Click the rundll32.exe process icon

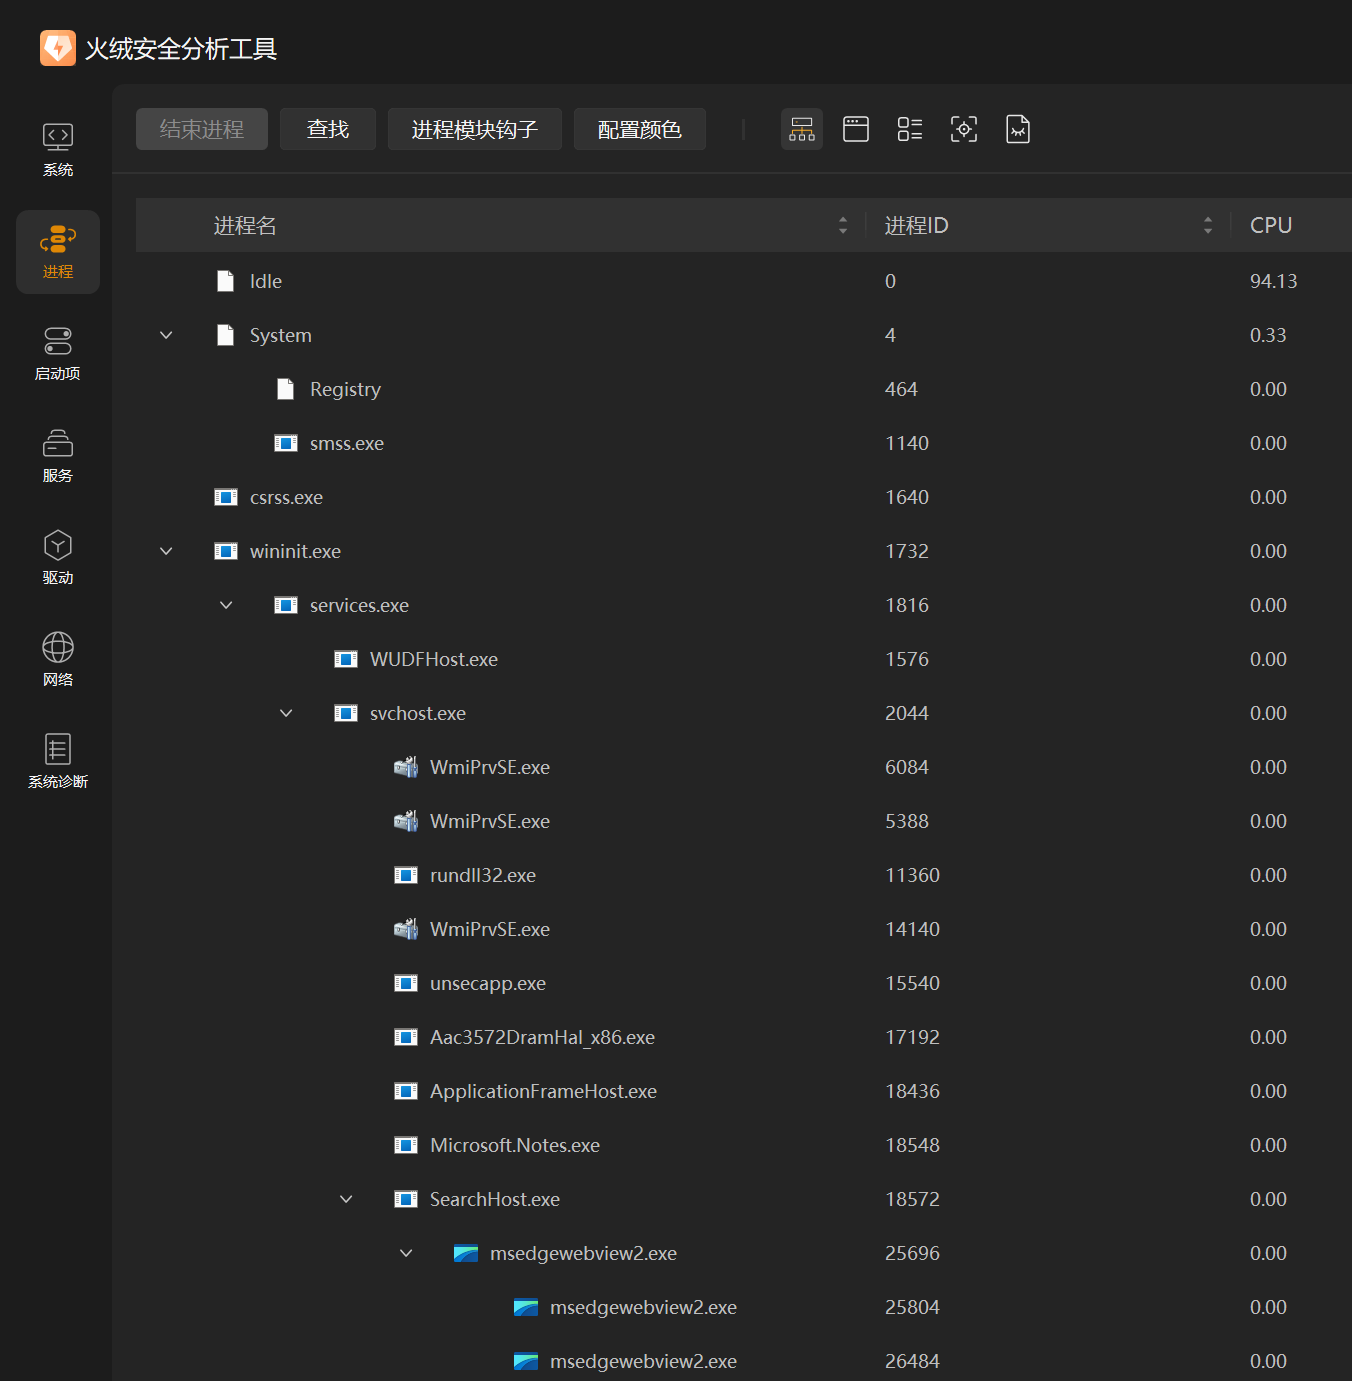click(406, 875)
